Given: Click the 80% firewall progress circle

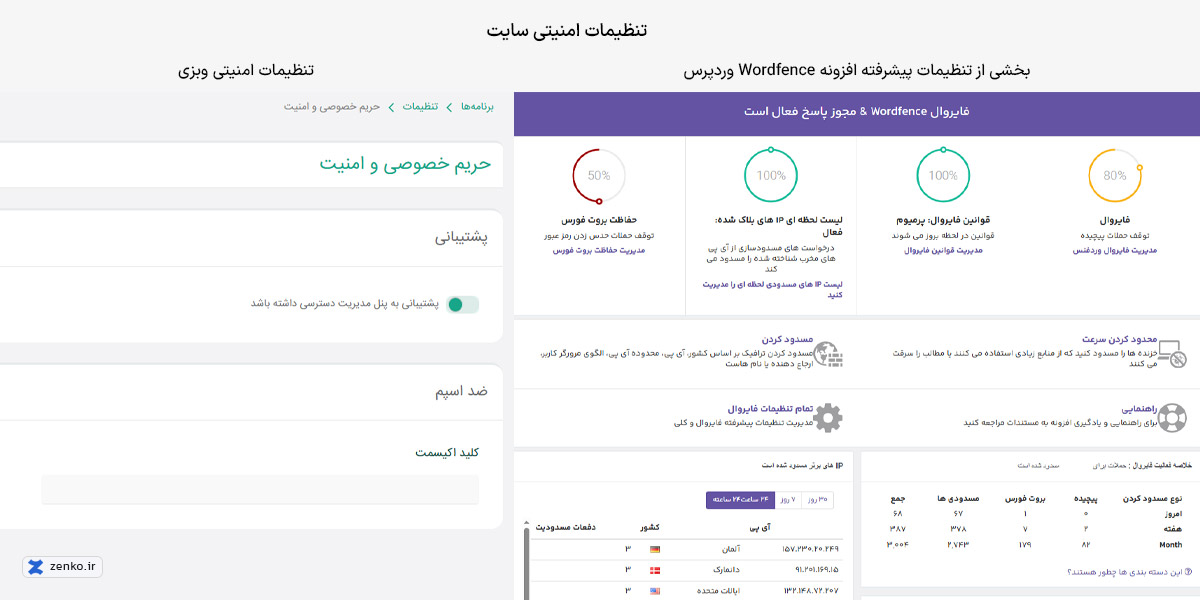Looking at the screenshot, I should click(x=1114, y=175).
